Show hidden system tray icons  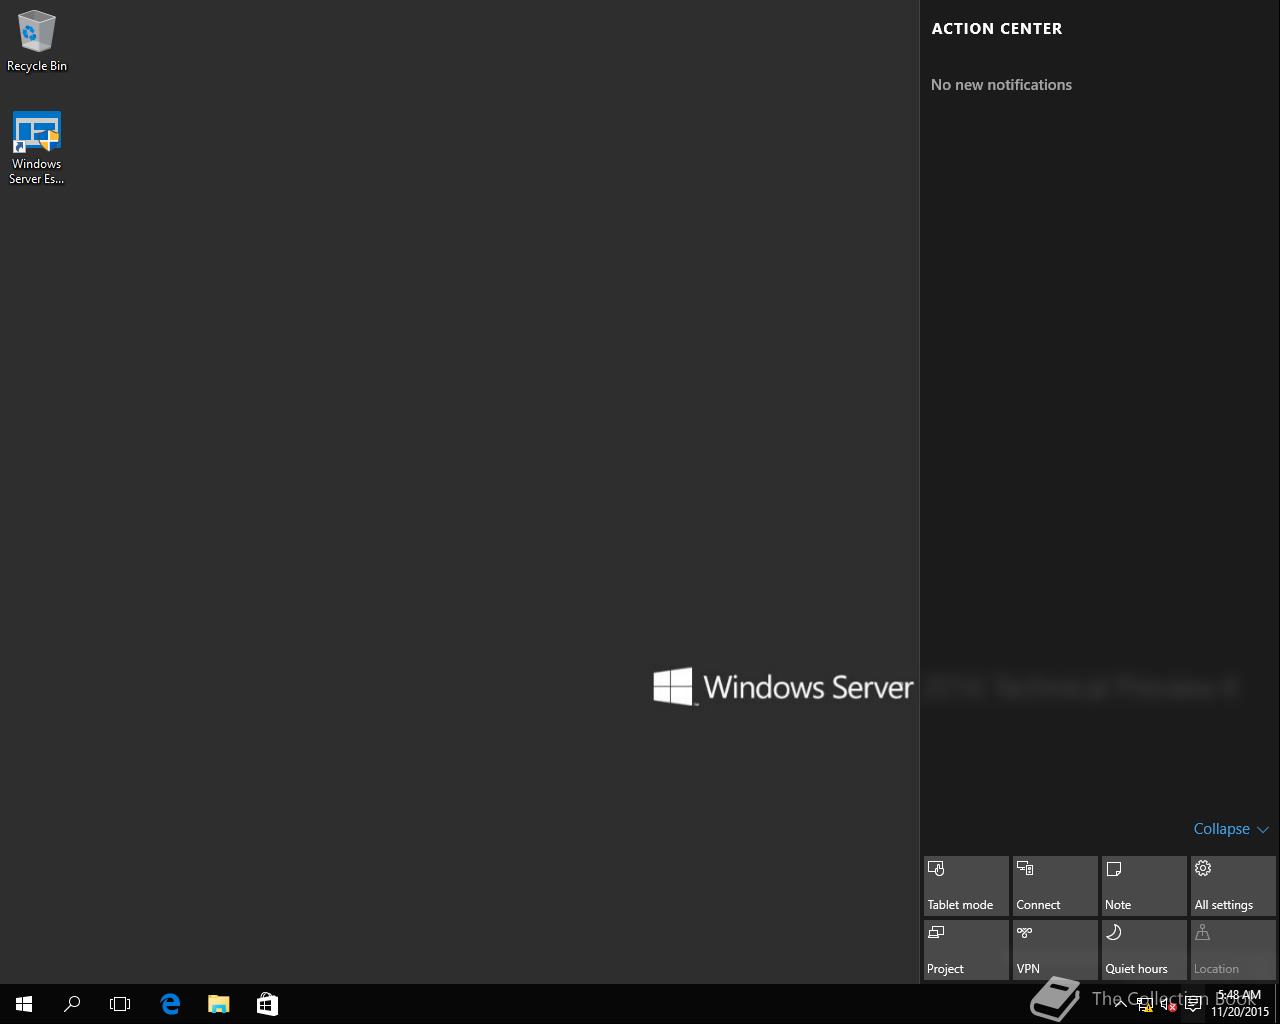1120,1004
